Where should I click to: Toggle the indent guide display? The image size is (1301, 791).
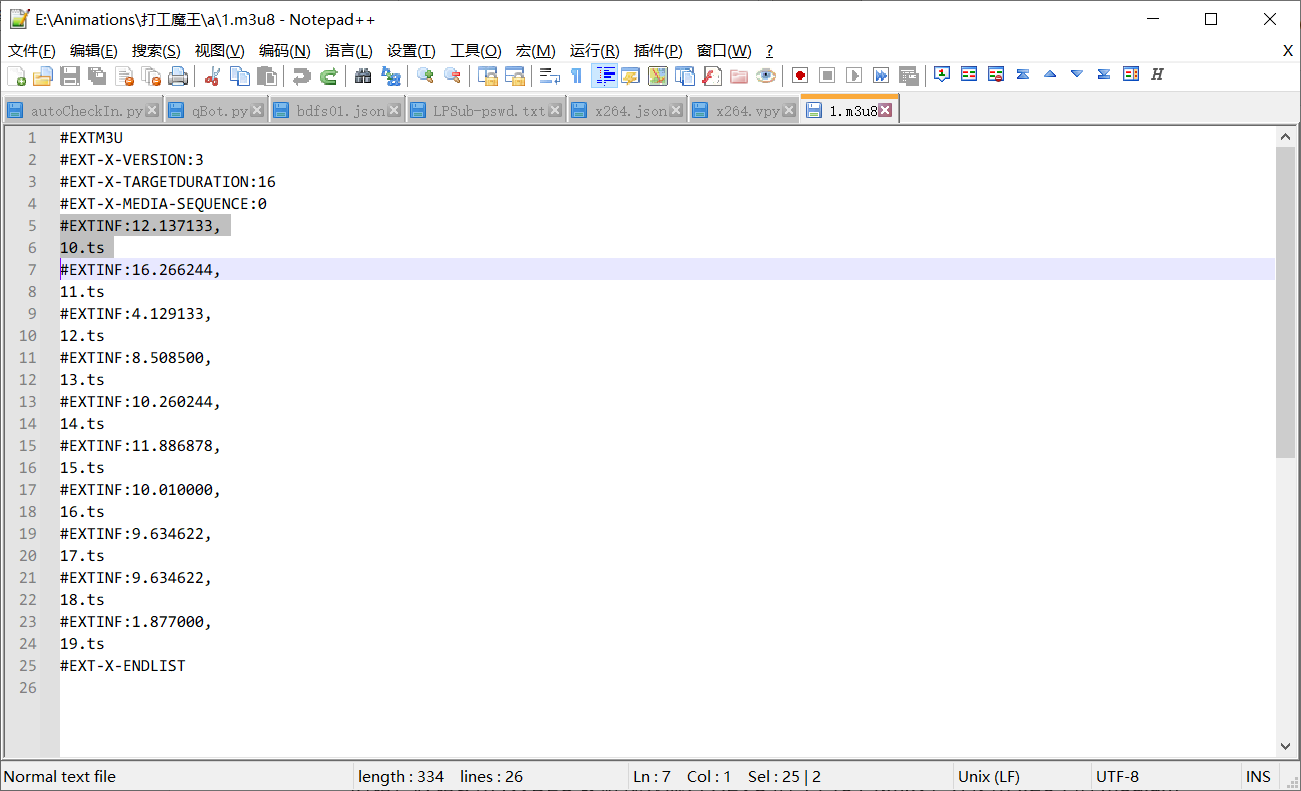tap(604, 75)
